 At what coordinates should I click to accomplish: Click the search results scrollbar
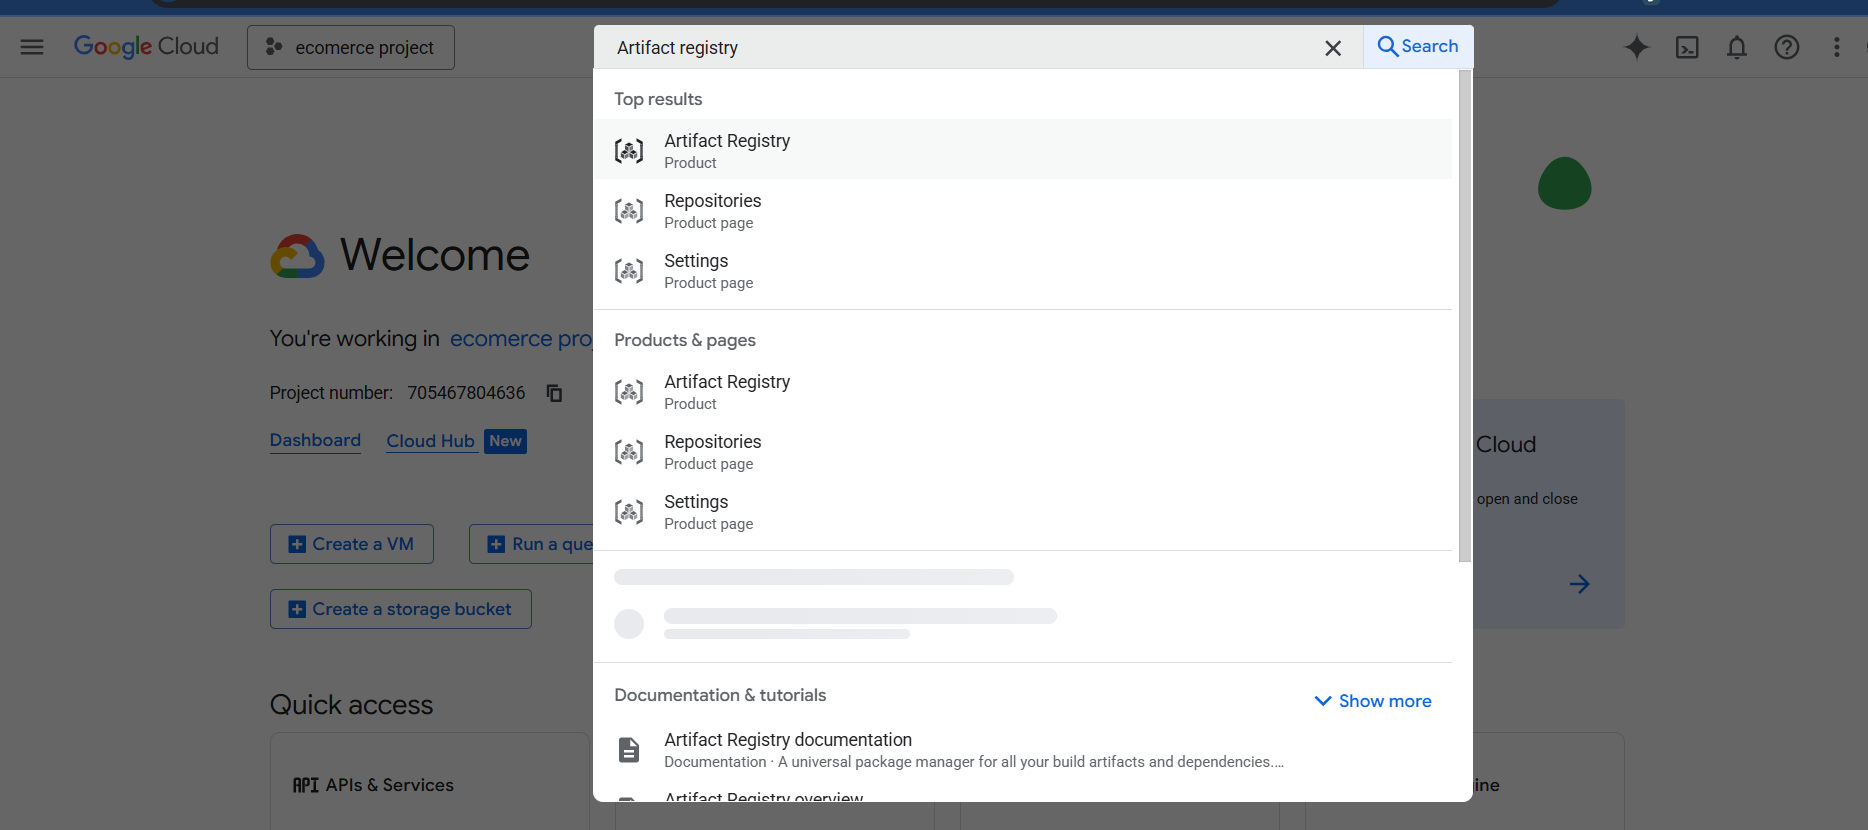pyautogui.click(x=1464, y=315)
